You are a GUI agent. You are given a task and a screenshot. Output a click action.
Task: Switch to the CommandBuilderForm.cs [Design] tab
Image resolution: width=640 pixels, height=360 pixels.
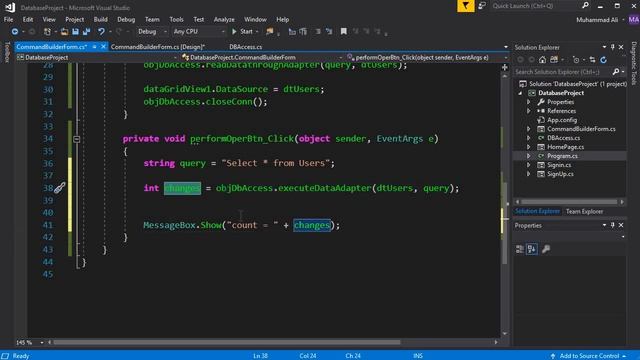pyautogui.click(x=158, y=47)
